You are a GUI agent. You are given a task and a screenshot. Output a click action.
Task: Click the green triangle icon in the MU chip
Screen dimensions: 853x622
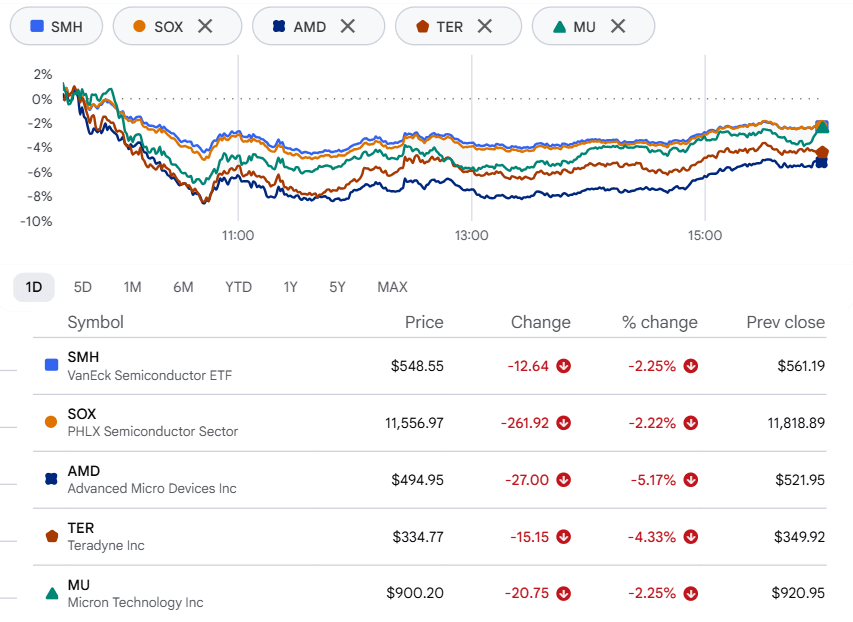559,26
